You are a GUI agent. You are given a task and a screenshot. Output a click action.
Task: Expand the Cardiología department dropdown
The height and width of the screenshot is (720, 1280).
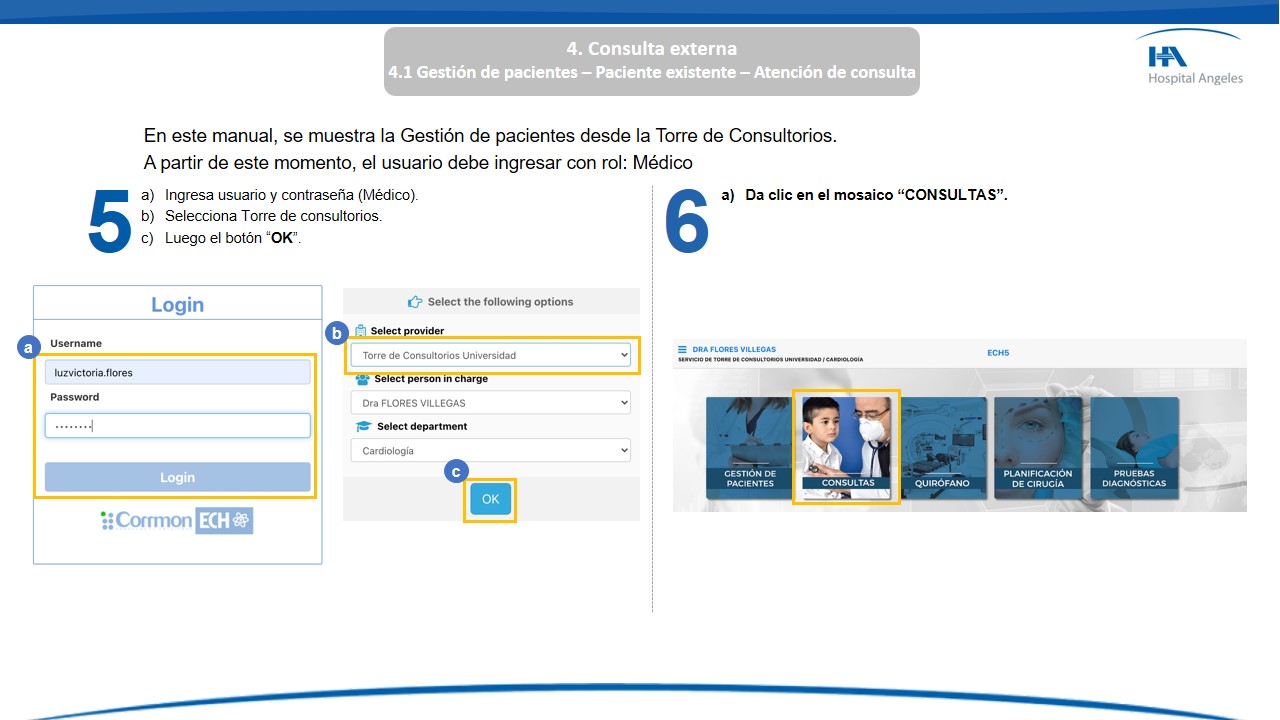(490, 451)
